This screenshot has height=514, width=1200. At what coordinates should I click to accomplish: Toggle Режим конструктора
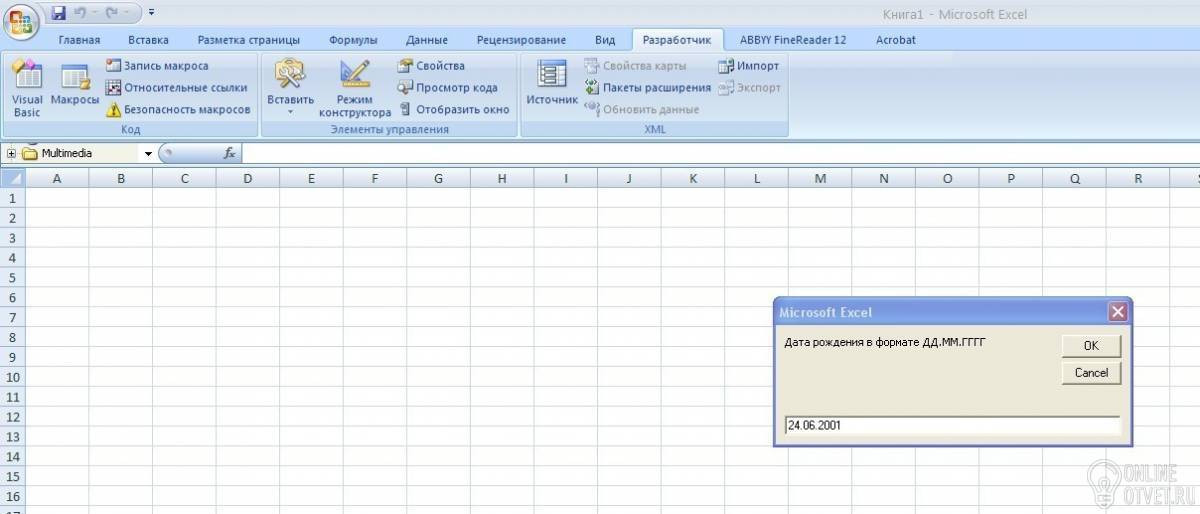[355, 89]
